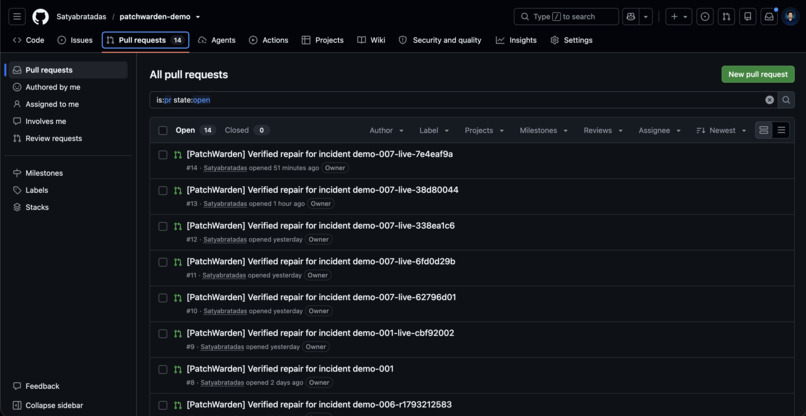Select the Pull requests tab
The height and width of the screenshot is (416, 806).
point(145,40)
